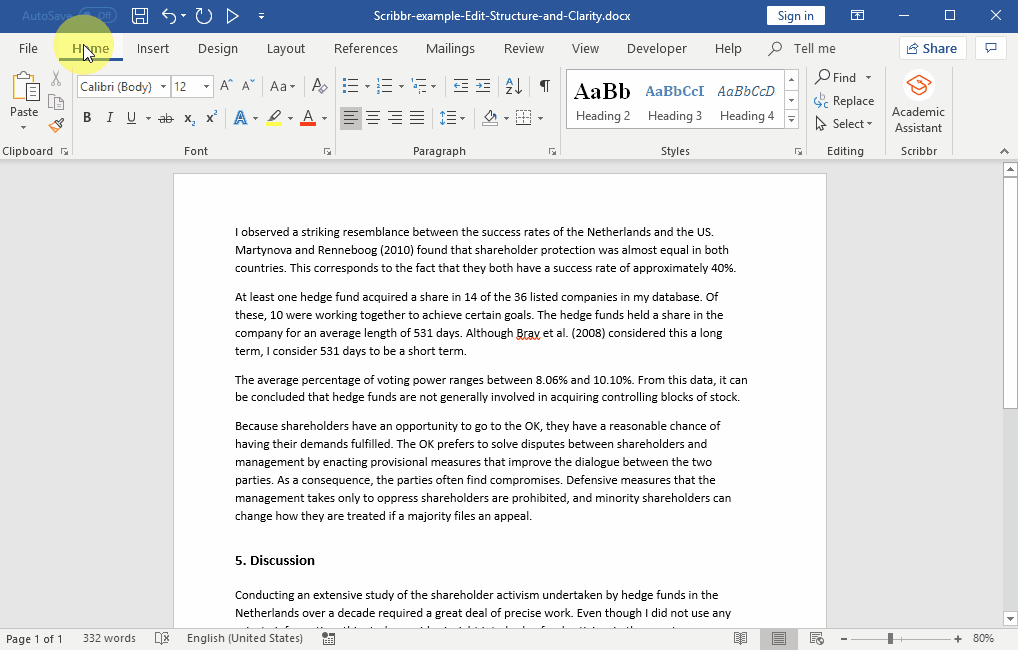Click the Sort icon
The height and width of the screenshot is (650, 1018).
click(x=516, y=87)
